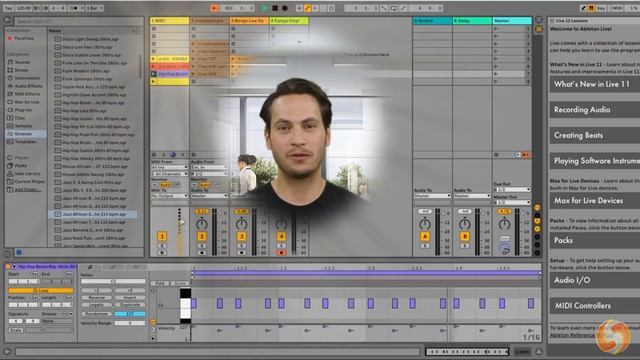
Task: Select the Grooves browser category
Action: coord(25,133)
